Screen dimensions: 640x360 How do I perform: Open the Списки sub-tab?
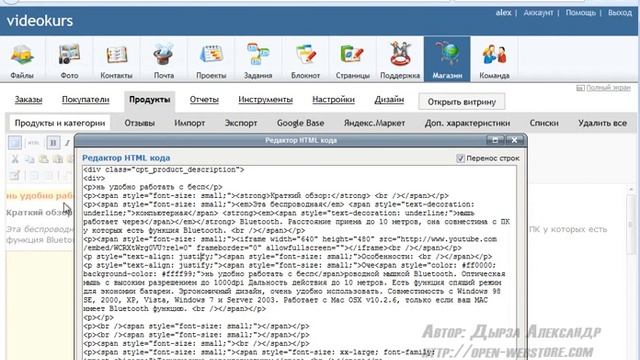coord(544,123)
